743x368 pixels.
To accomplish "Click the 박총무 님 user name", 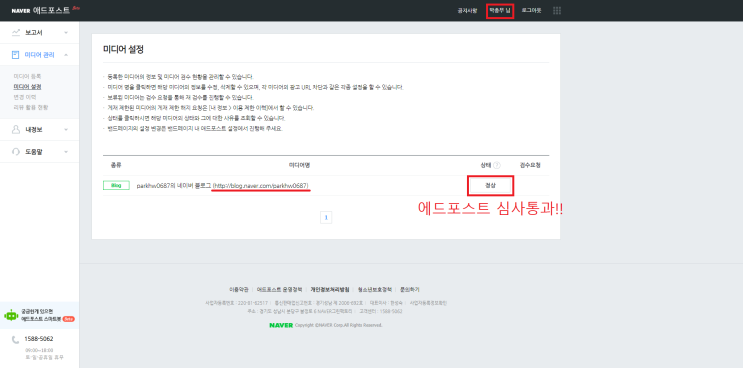I will tap(500, 10).
